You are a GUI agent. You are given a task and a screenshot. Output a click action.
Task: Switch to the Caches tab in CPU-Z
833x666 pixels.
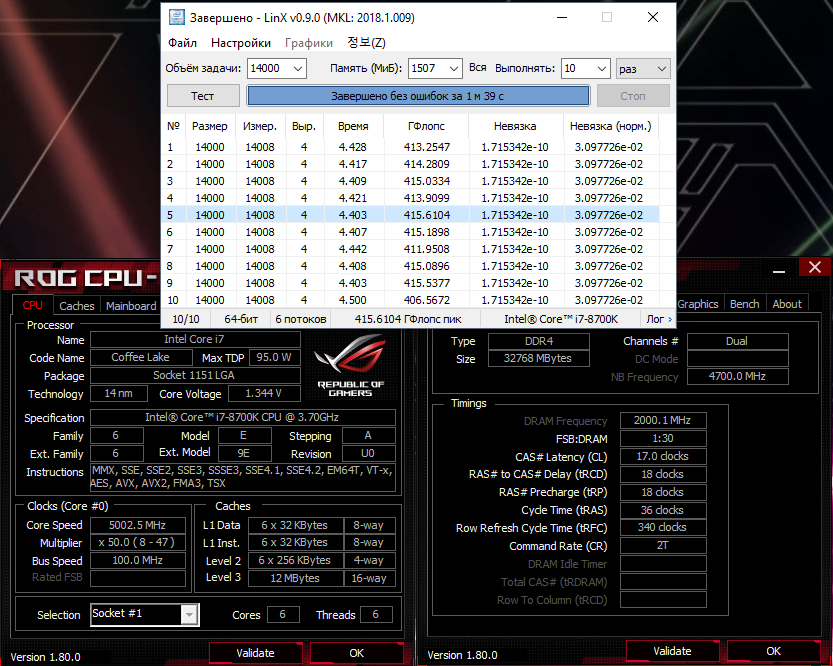tap(76, 306)
